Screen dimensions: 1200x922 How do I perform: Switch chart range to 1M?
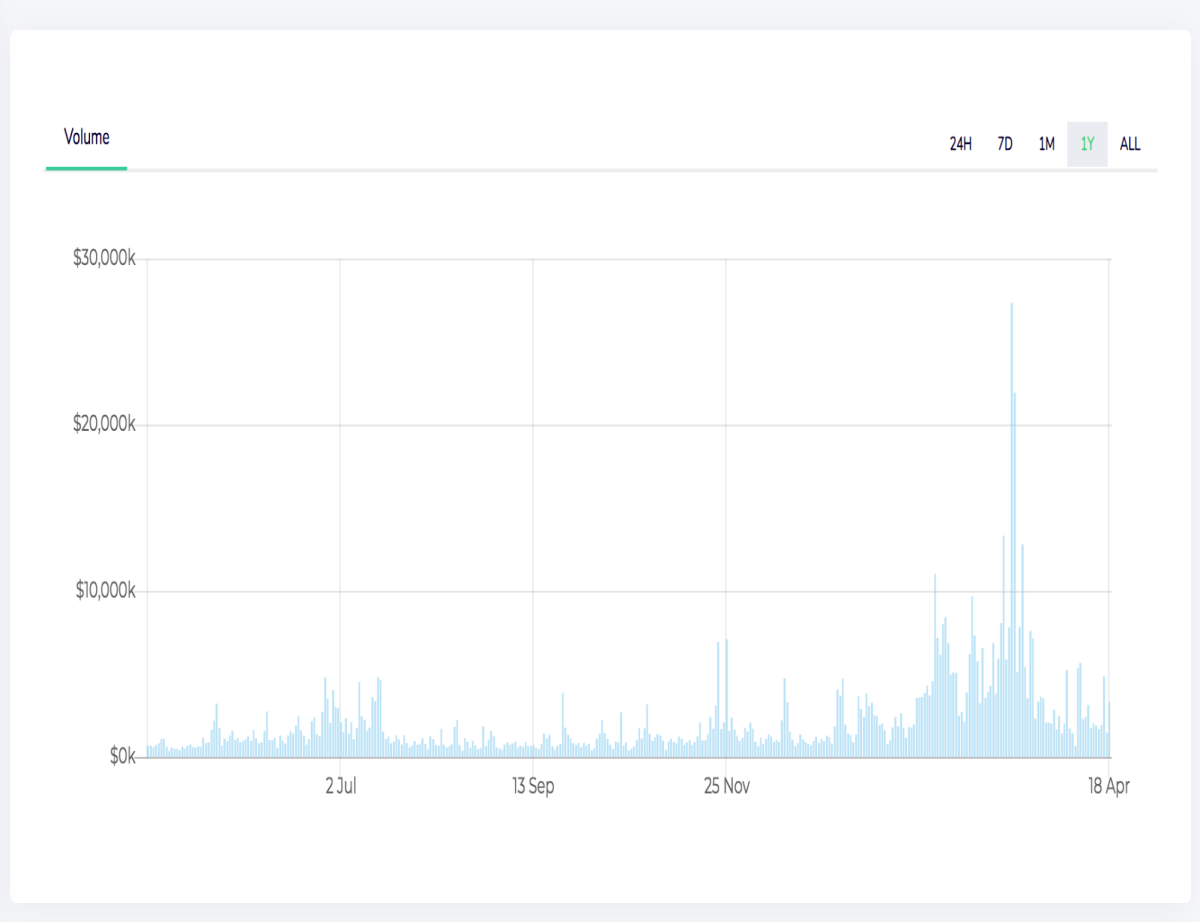(1046, 144)
